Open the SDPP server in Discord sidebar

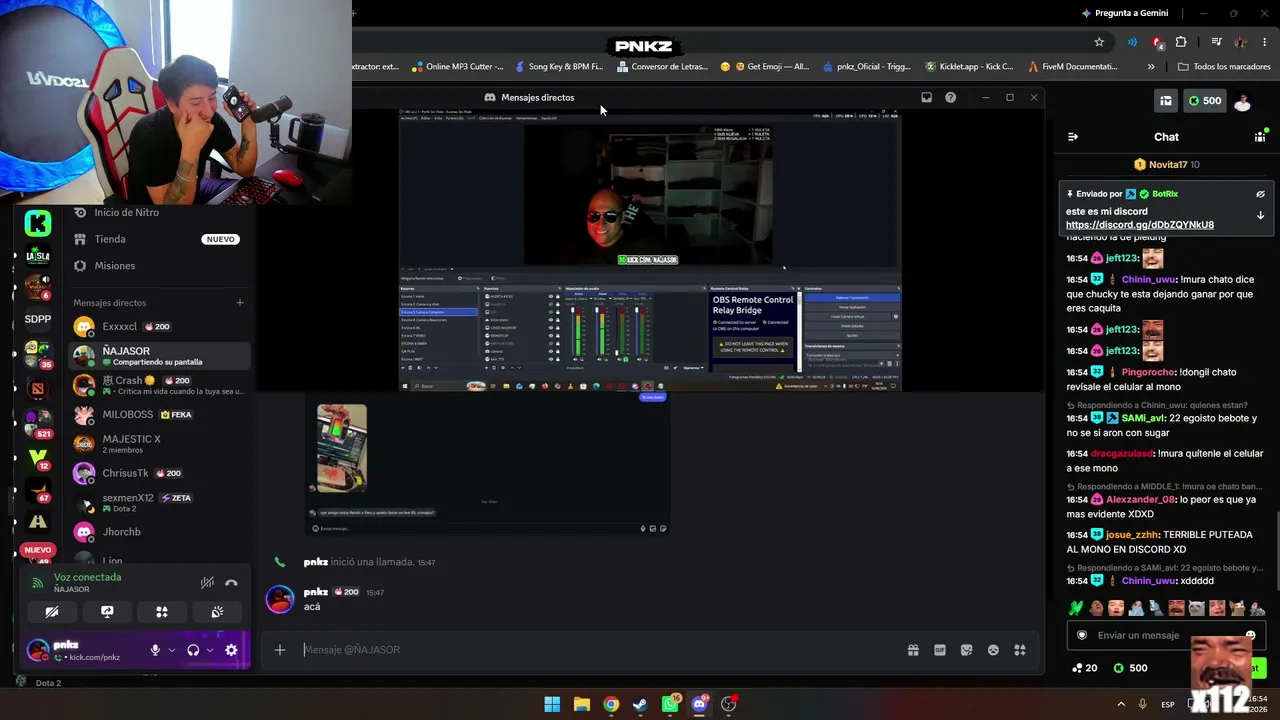(x=38, y=319)
